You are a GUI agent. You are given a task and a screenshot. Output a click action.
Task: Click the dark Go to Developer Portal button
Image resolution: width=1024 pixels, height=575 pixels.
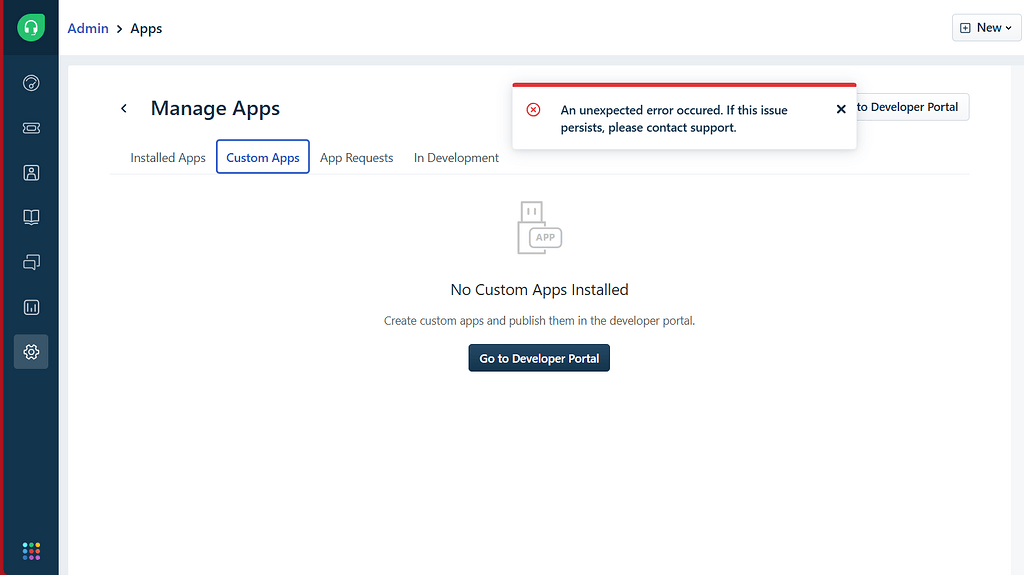coord(539,358)
